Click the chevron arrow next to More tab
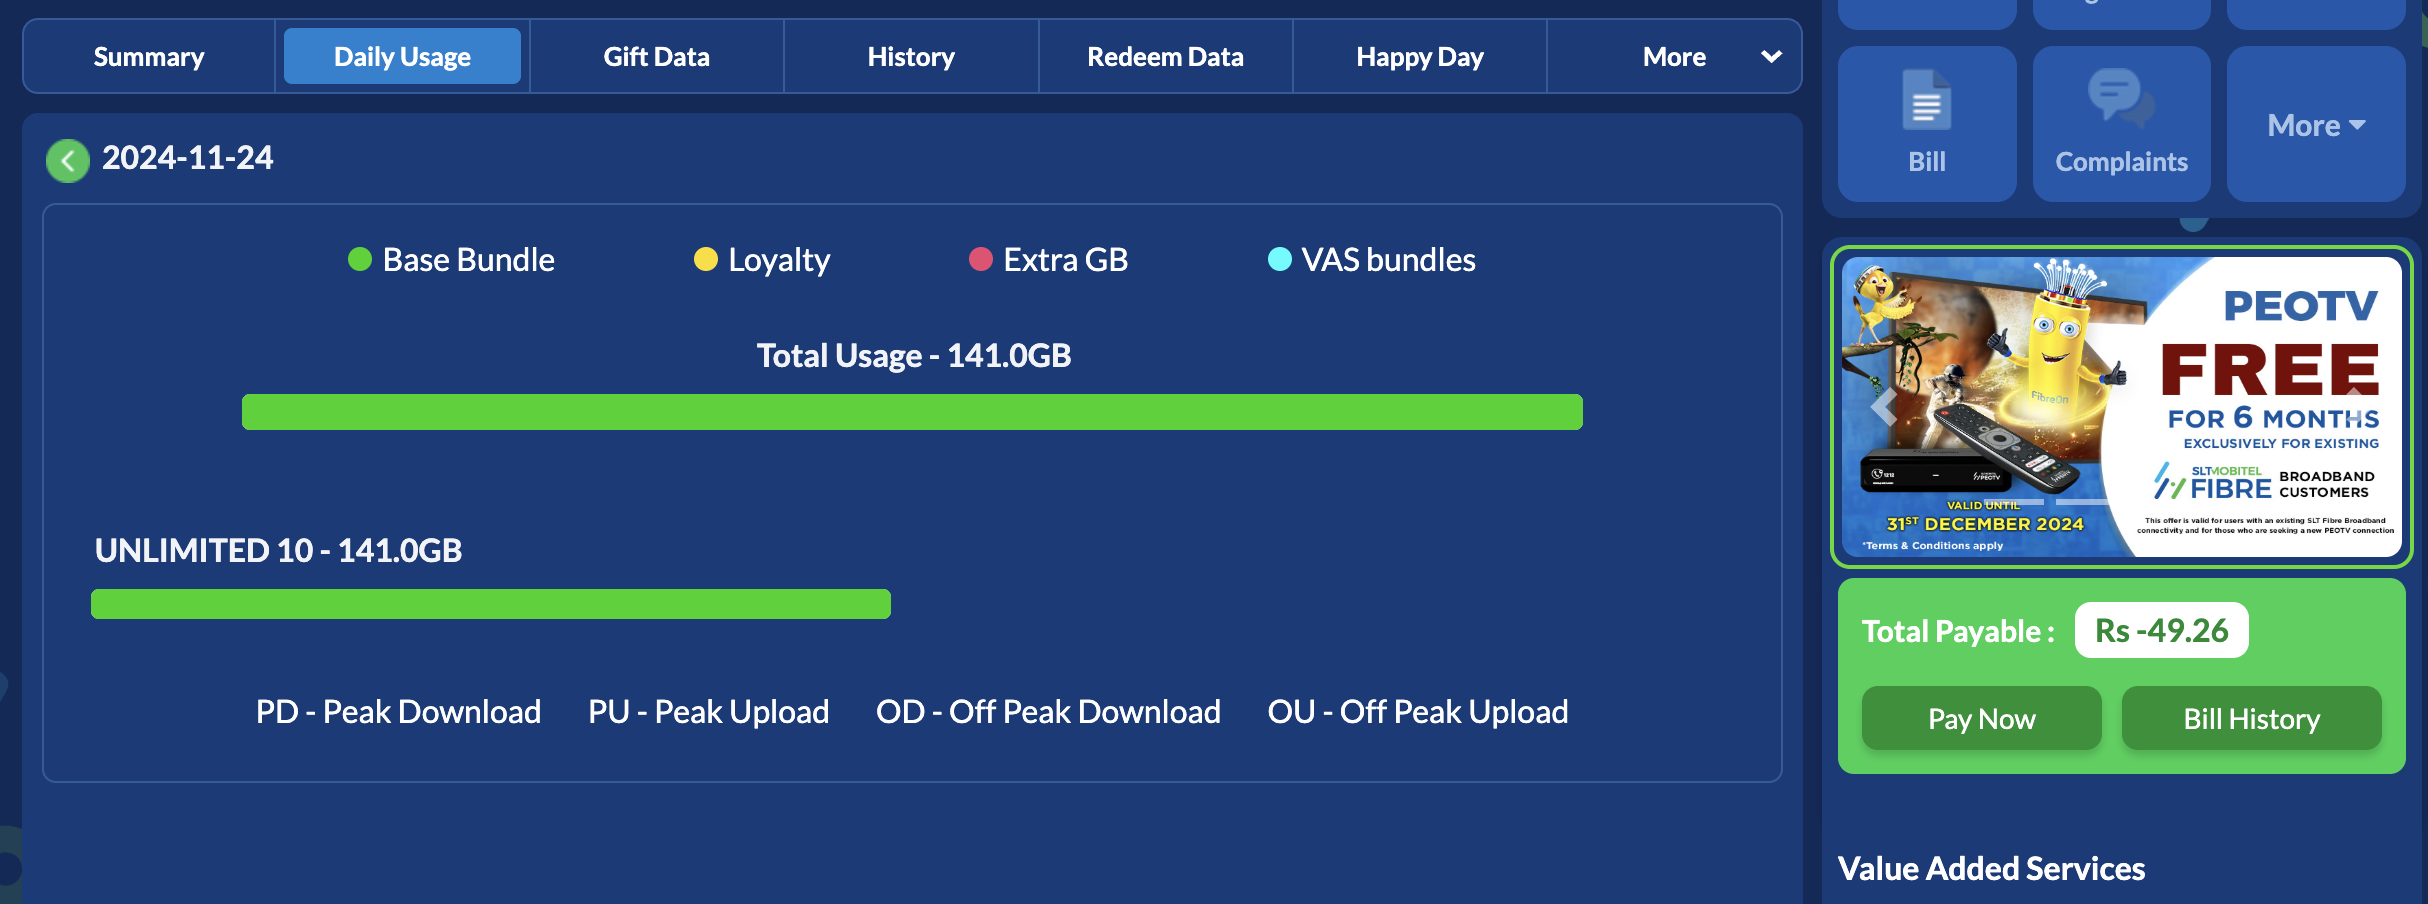The height and width of the screenshot is (904, 2428). (1771, 57)
